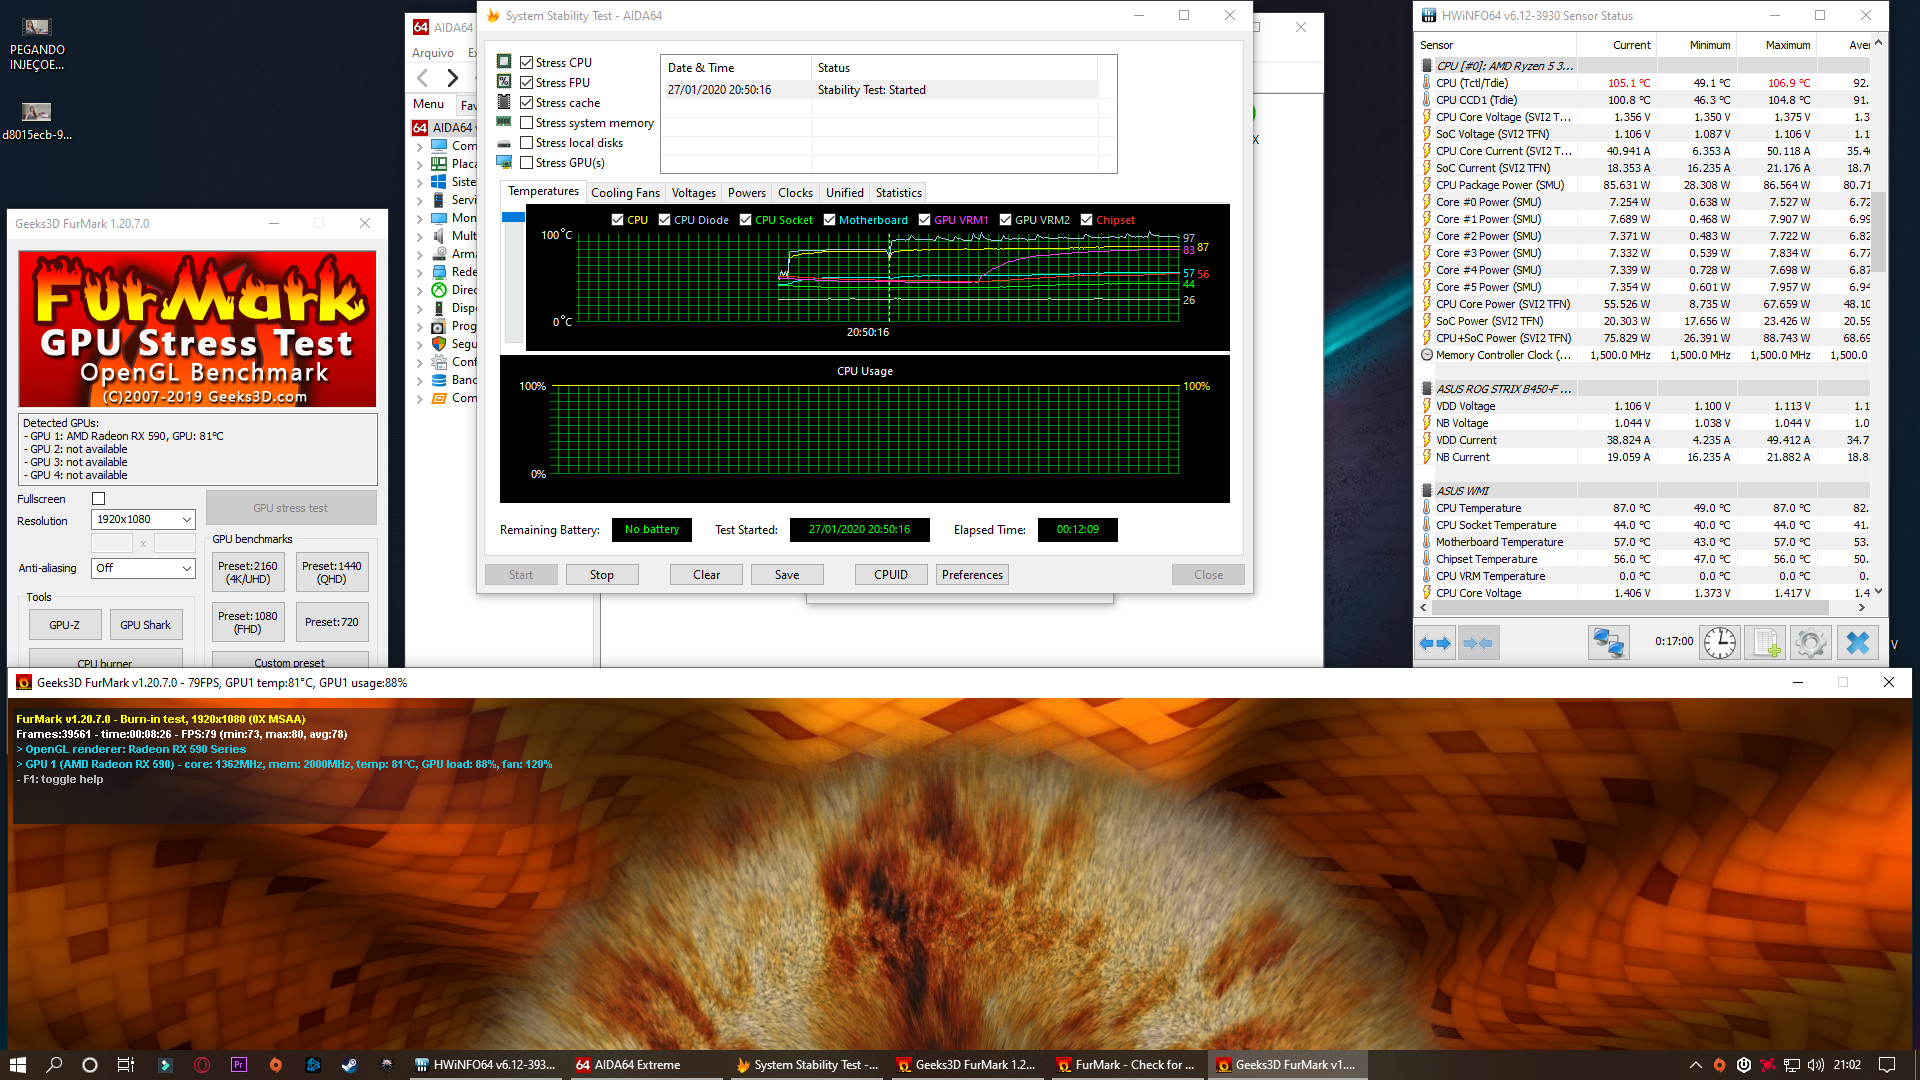
Task: Open Cortana circle icon in taskbar
Action: click(x=90, y=1065)
